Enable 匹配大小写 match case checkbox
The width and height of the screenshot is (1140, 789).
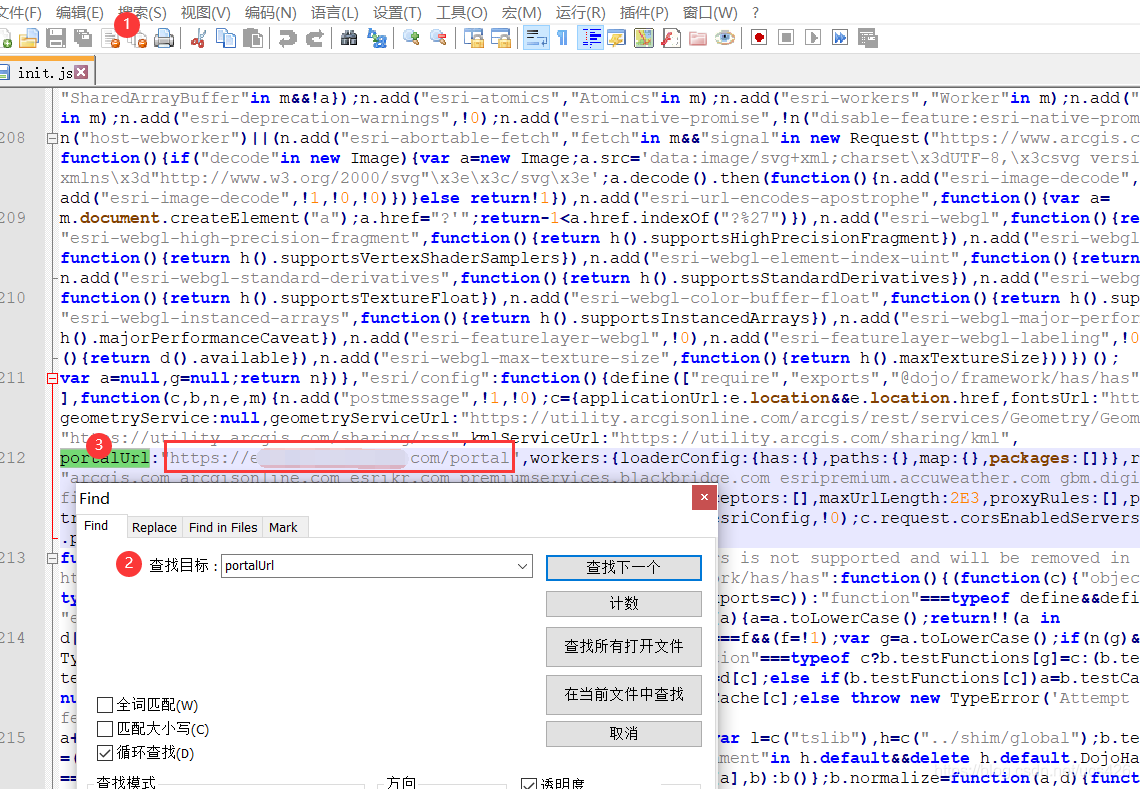[x=105, y=729]
